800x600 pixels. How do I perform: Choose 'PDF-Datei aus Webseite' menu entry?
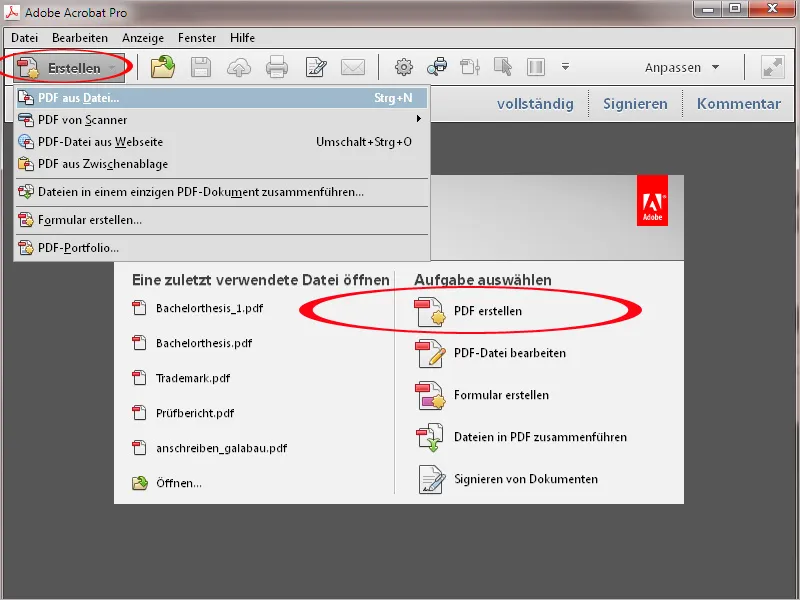(221, 142)
